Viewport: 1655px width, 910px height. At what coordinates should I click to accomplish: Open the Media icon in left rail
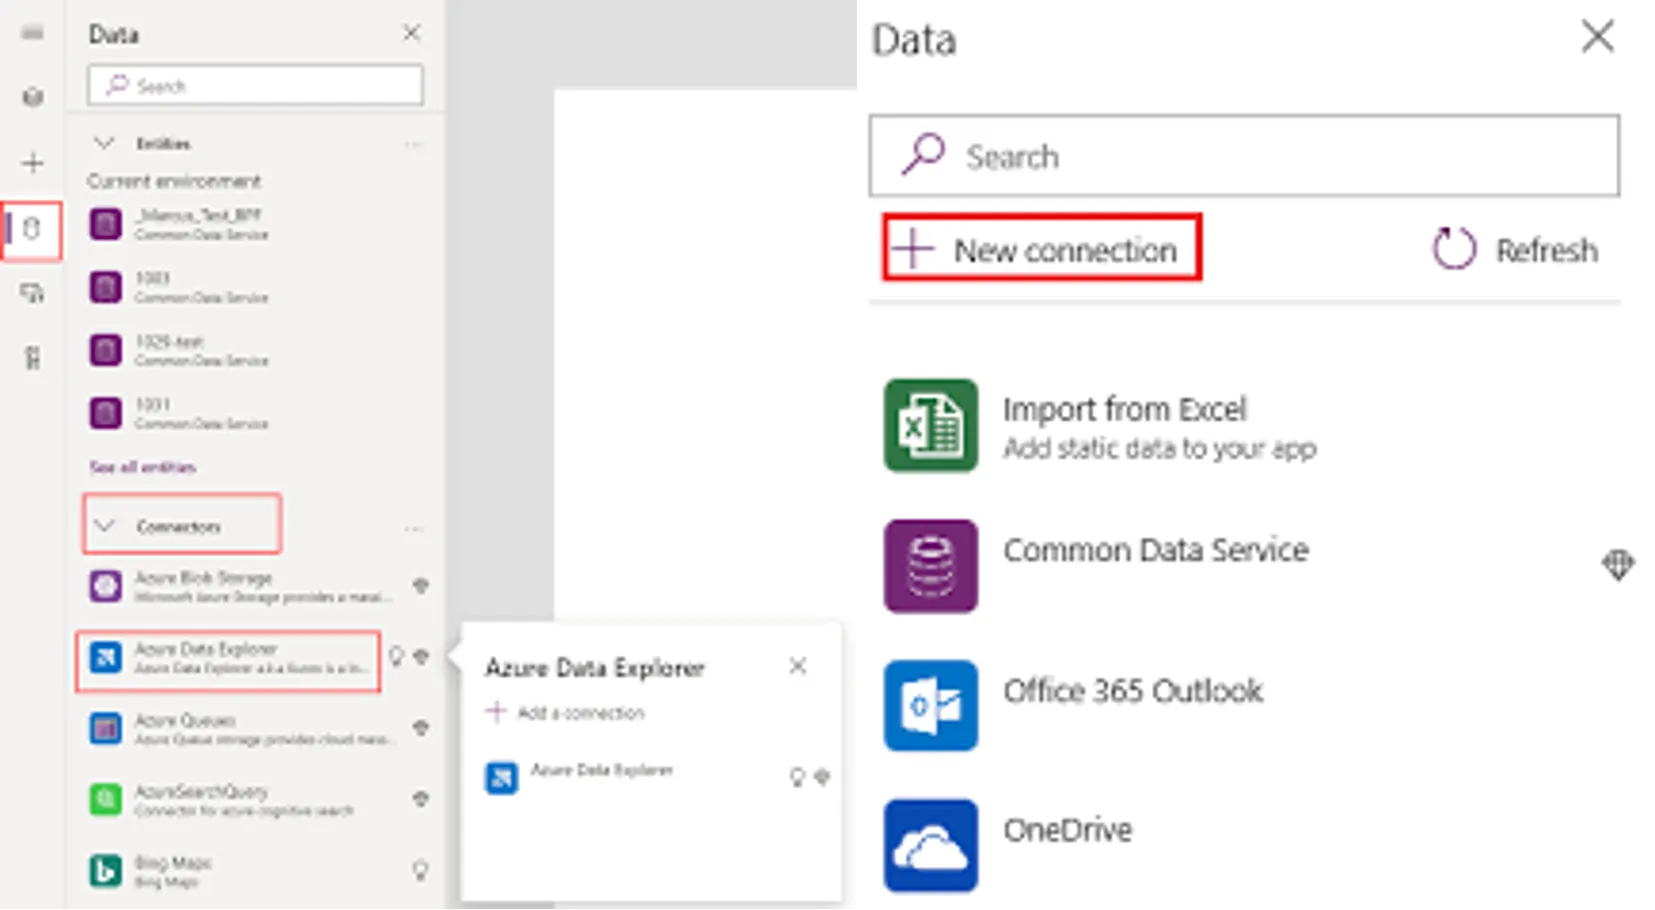(x=32, y=293)
